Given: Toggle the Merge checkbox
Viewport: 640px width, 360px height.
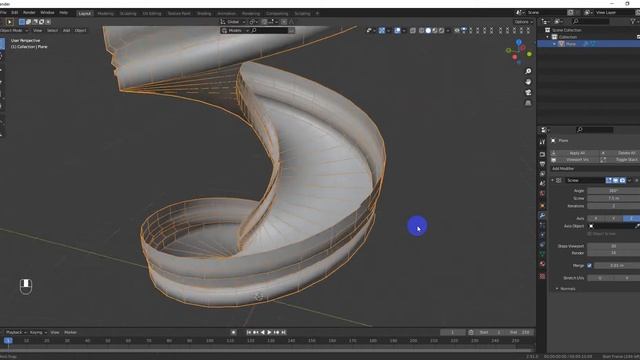Looking at the screenshot, I should pyautogui.click(x=589, y=266).
